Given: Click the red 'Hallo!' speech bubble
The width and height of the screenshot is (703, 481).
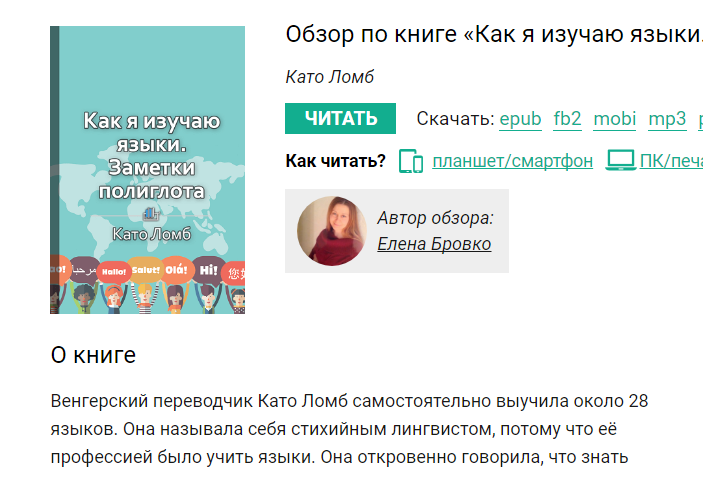Looking at the screenshot, I should (x=114, y=272).
